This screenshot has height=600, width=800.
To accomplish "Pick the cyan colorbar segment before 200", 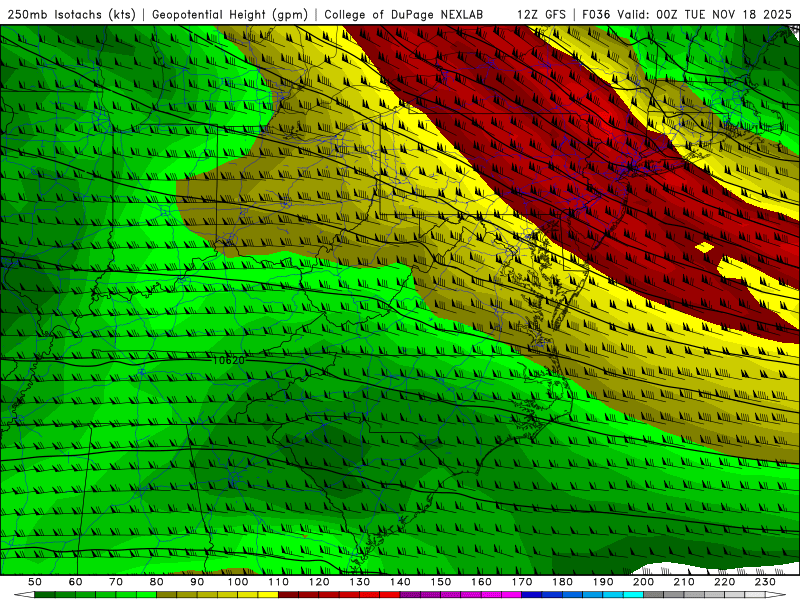I will [633, 595].
